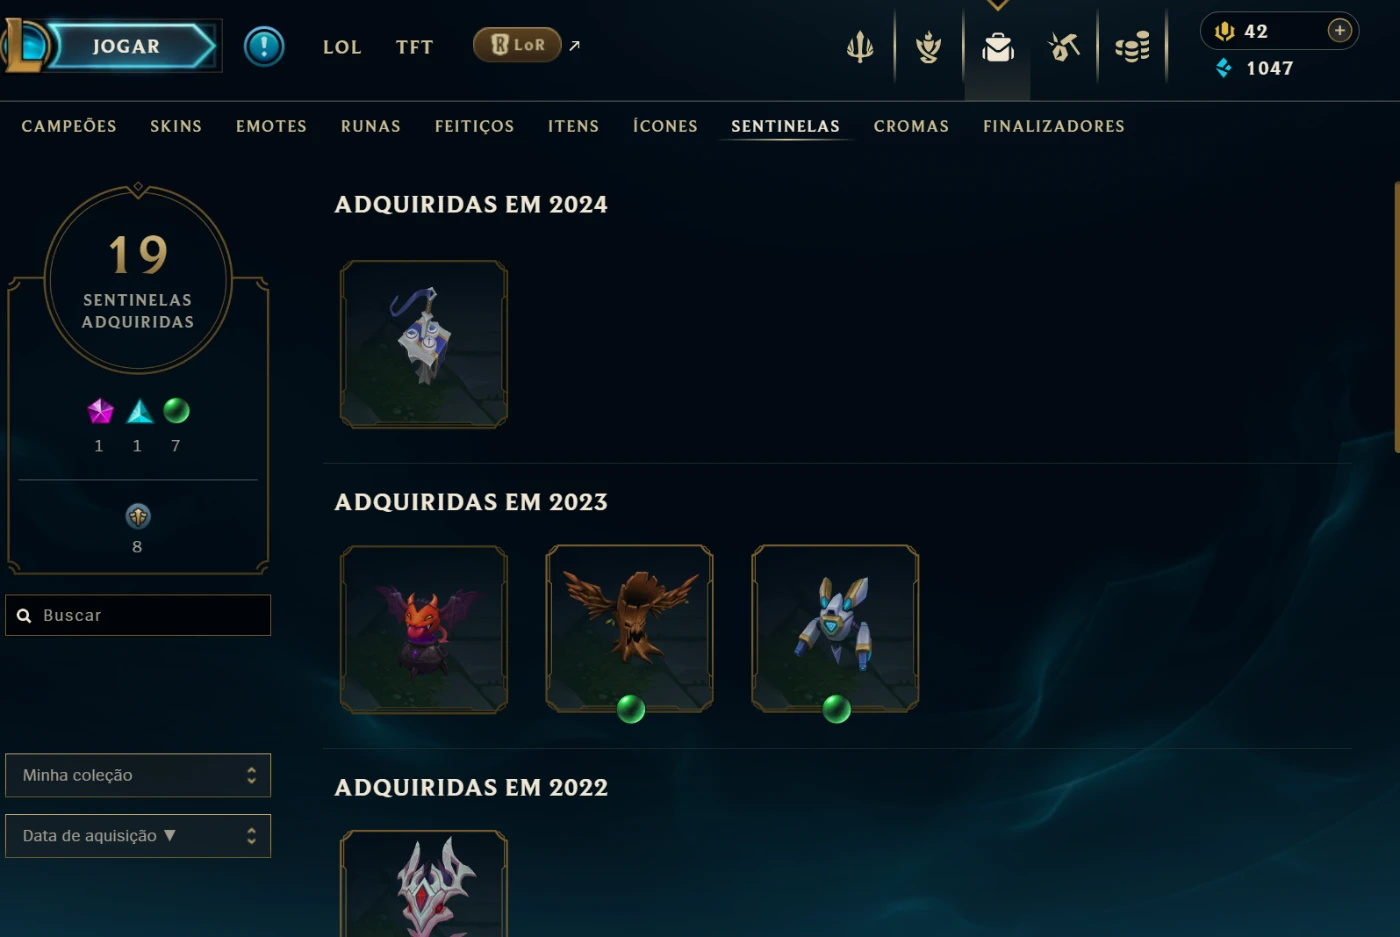Viewport: 1400px width, 937px height.
Task: Open the collection backpack icon
Action: (x=998, y=47)
